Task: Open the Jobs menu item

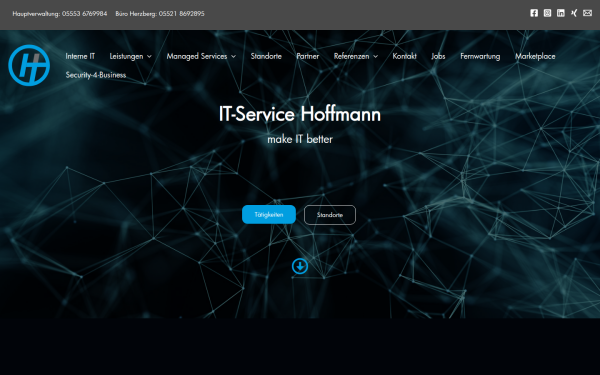Action: click(x=438, y=56)
